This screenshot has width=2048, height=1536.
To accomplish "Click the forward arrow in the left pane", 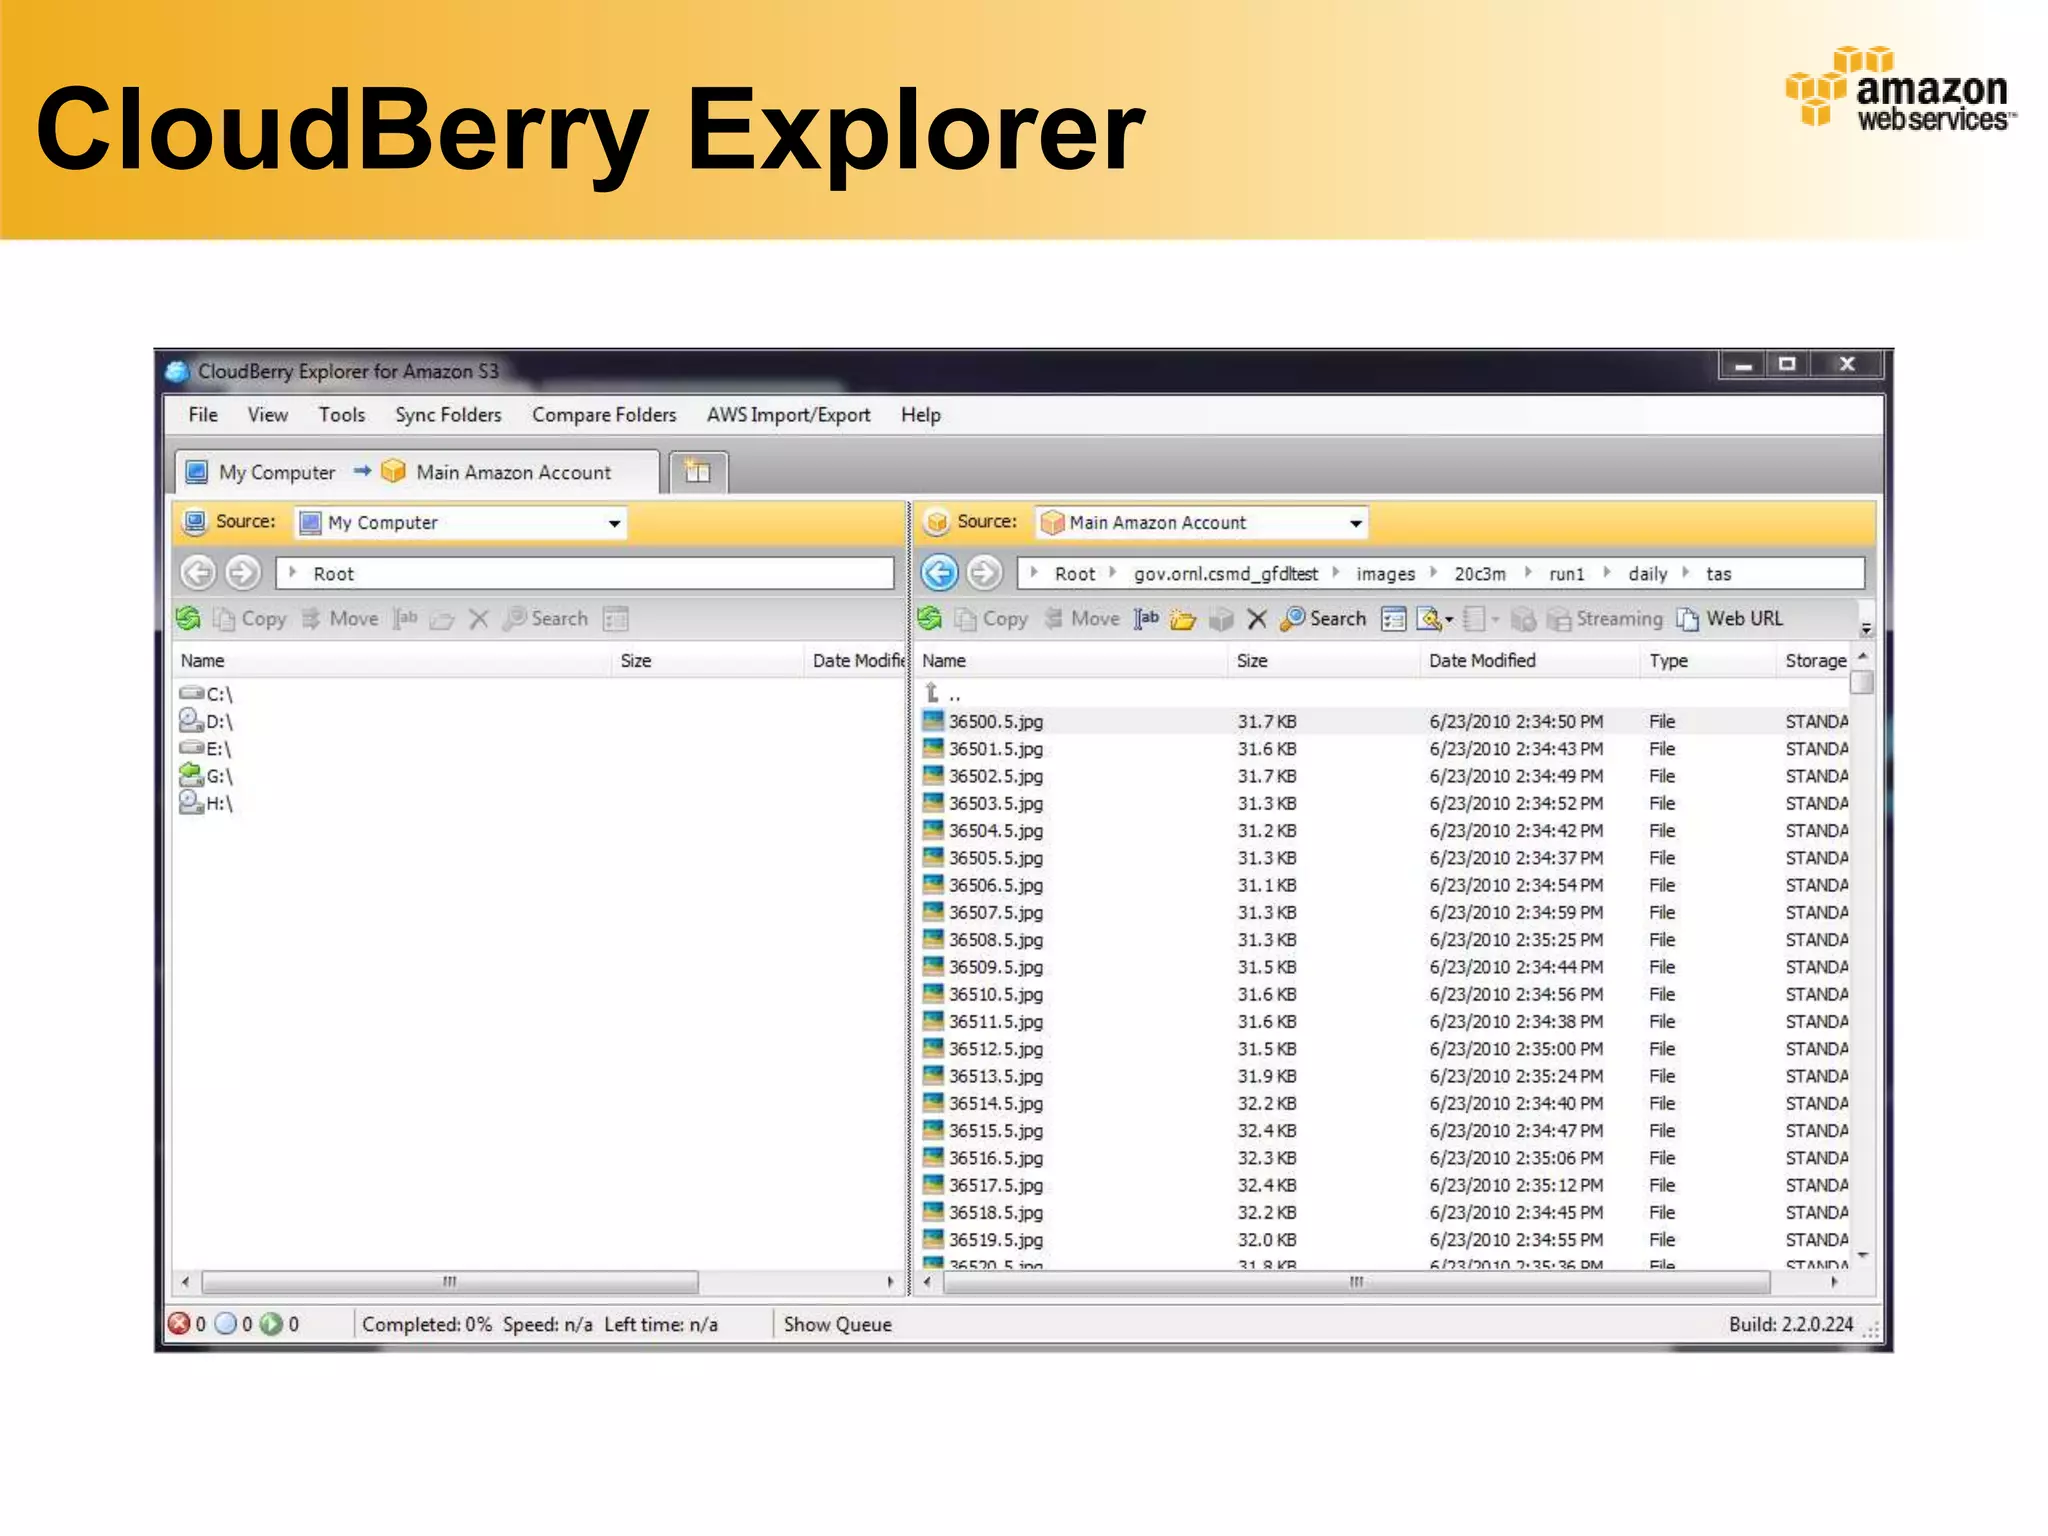I will point(243,573).
